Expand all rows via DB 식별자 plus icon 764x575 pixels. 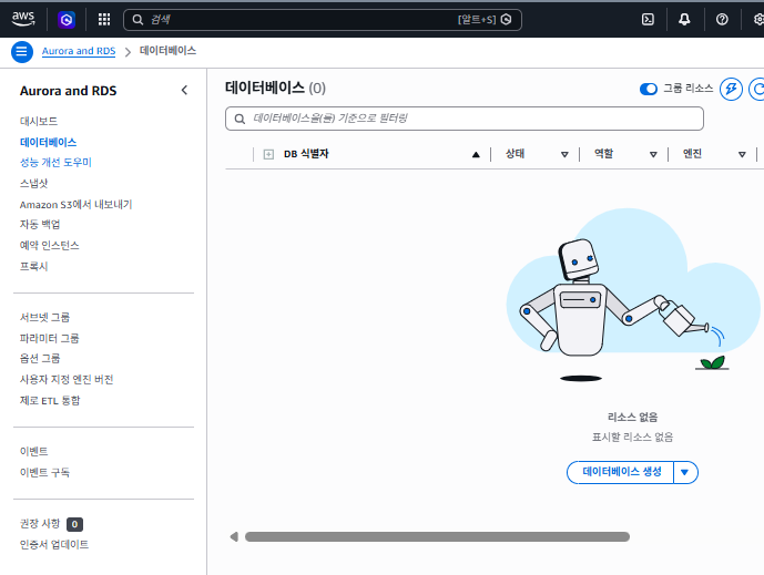pos(268,154)
